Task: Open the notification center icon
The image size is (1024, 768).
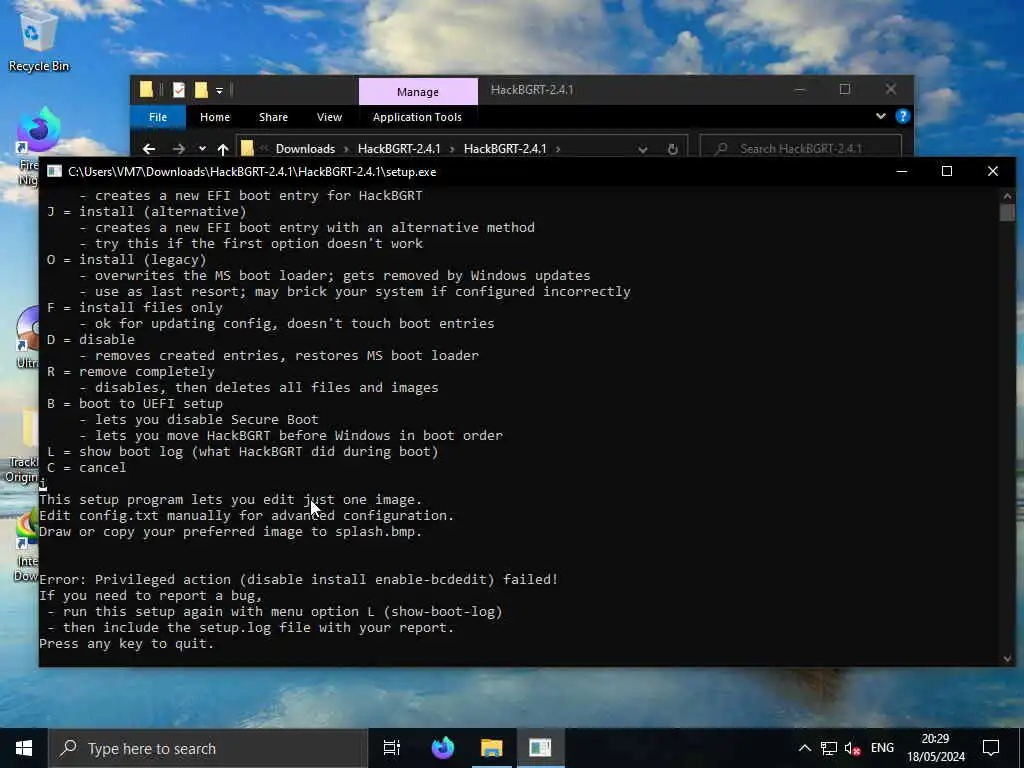Action: tap(991, 748)
